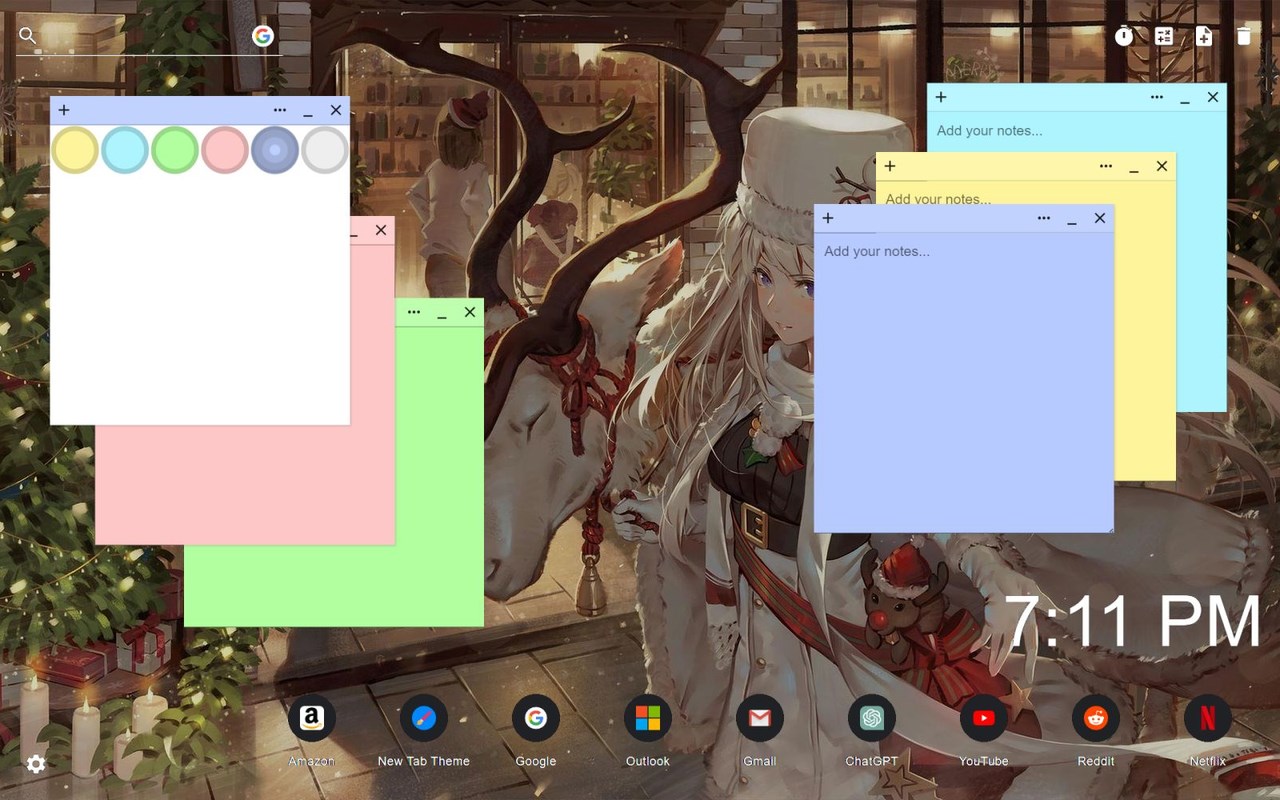Launch the Outlook shortcut
The image size is (1280, 800).
pos(648,718)
